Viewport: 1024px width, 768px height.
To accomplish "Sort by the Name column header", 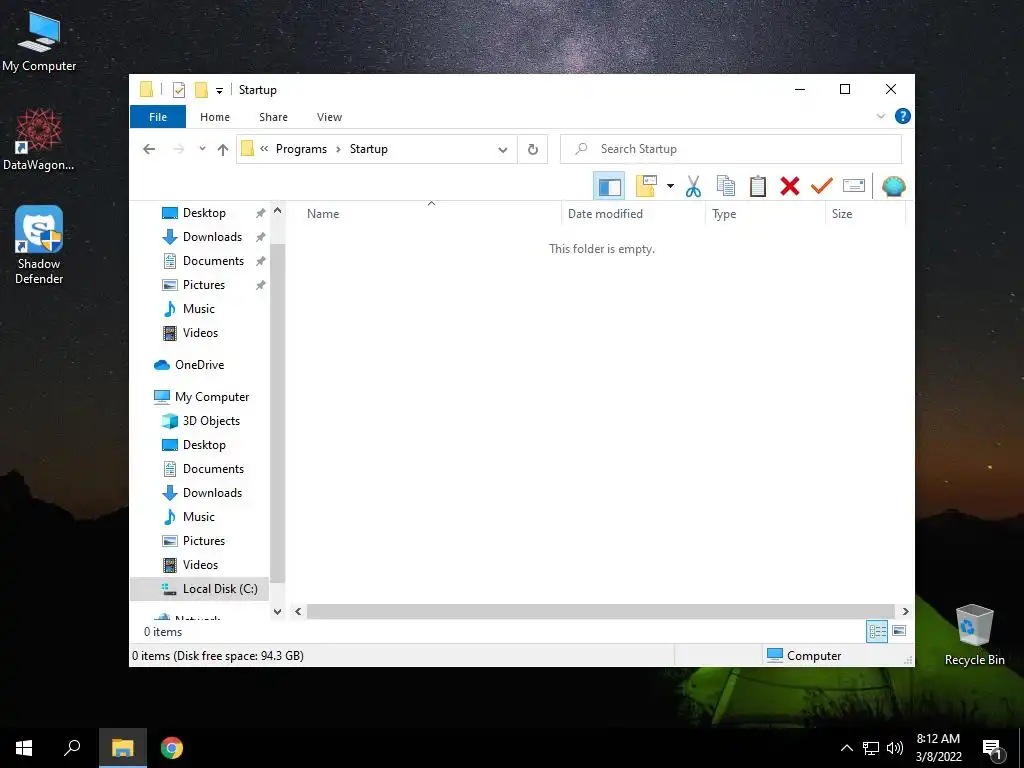I will (x=430, y=214).
